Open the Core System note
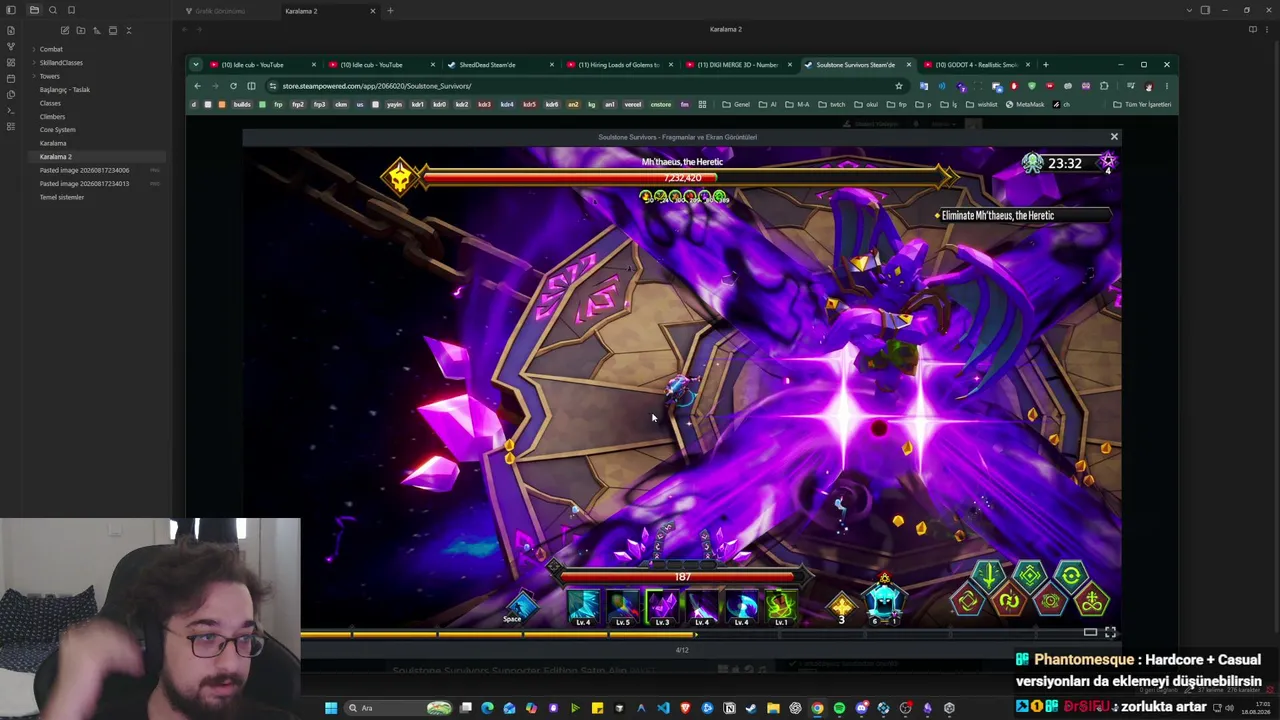Viewport: 1280px width, 720px height. [x=58, y=130]
